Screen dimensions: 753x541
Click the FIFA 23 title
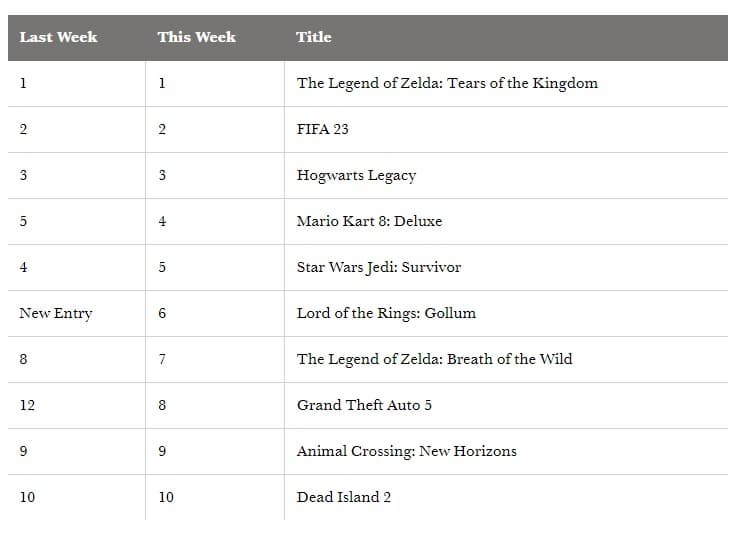tap(322, 129)
